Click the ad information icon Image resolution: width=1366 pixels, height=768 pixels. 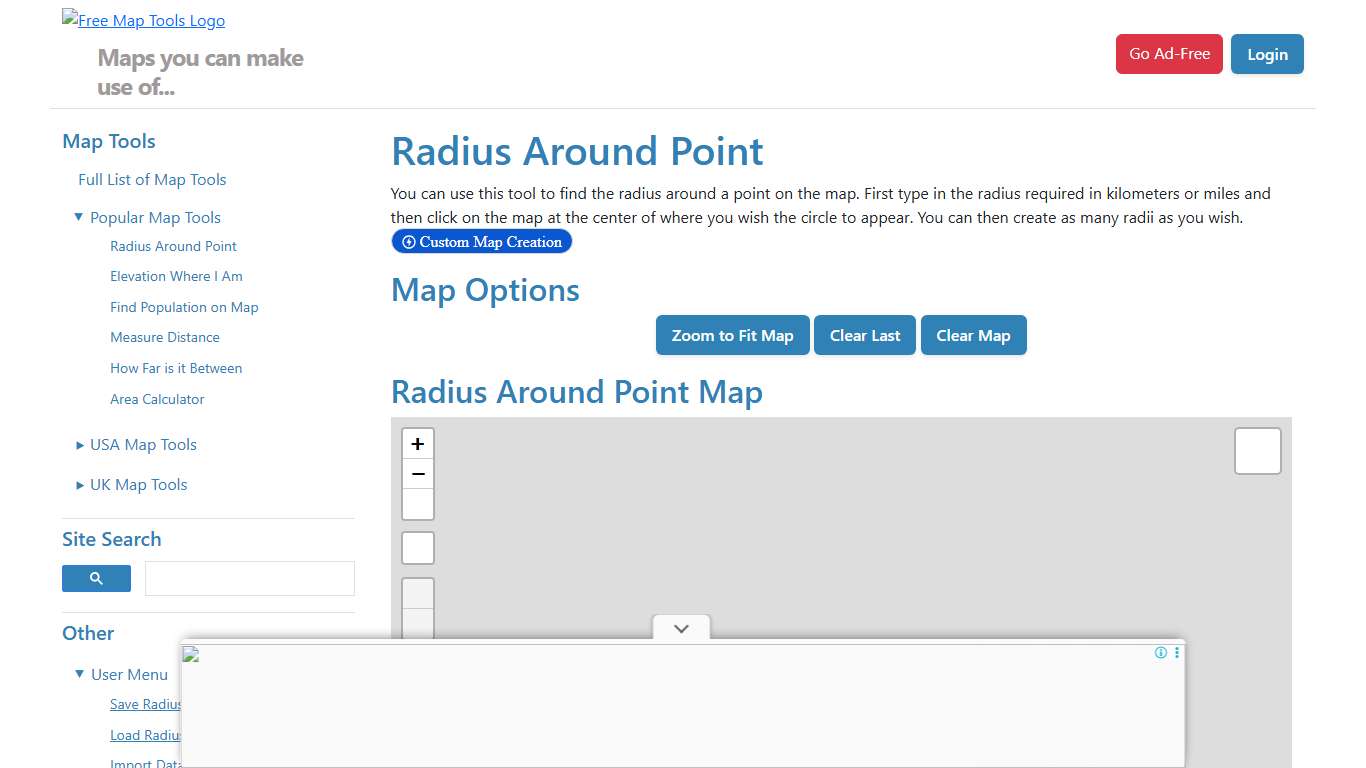pyautogui.click(x=1161, y=652)
